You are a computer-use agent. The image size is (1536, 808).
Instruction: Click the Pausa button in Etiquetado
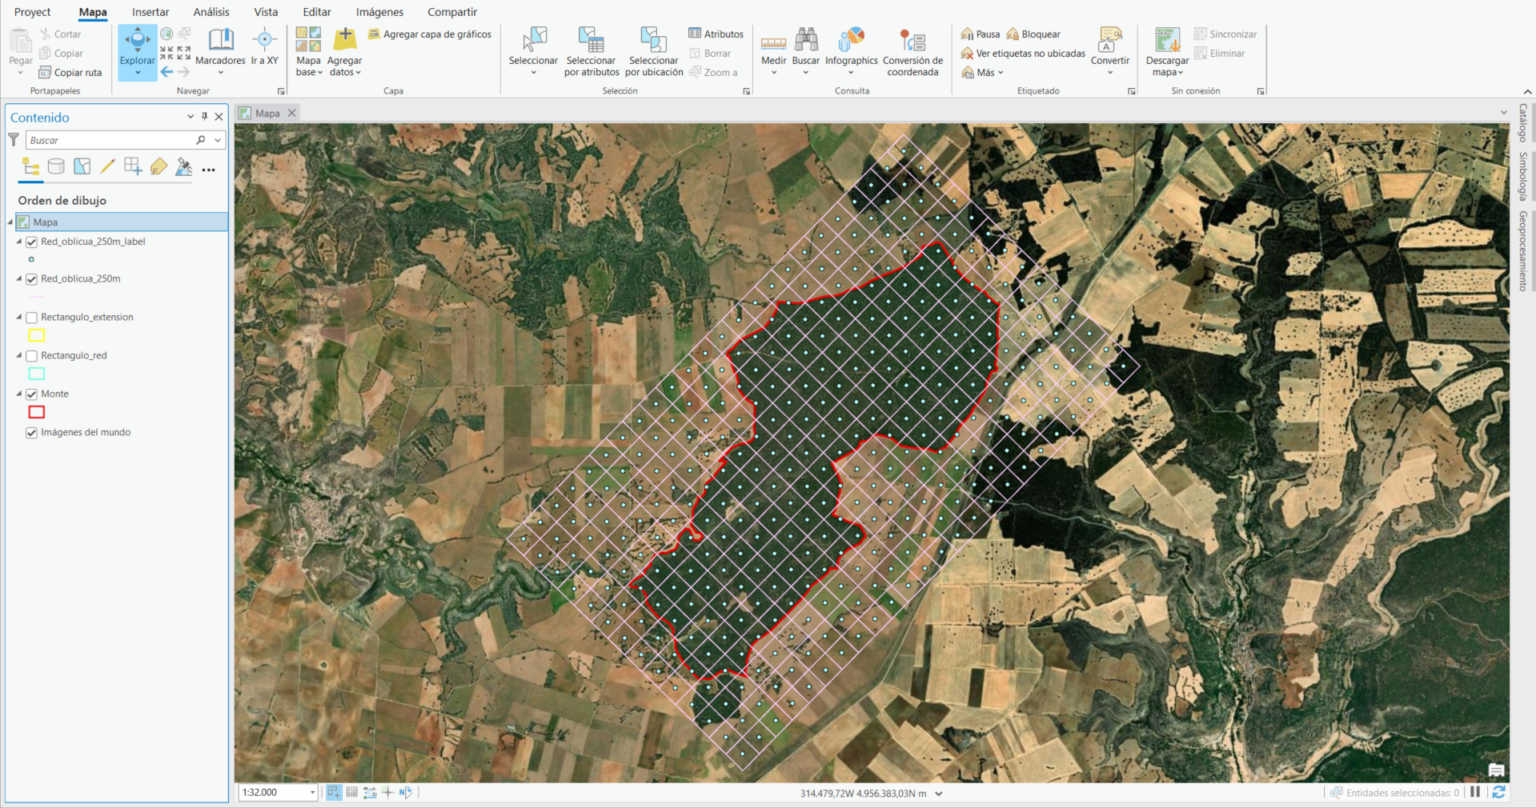pyautogui.click(x=981, y=33)
